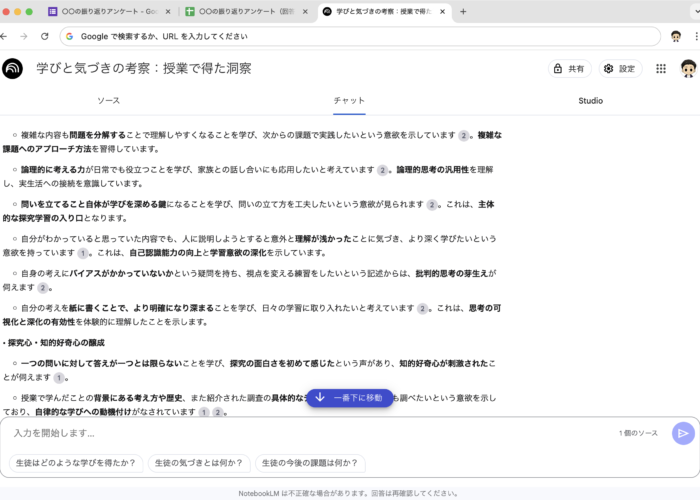Click citation 2 after 批判的思考の芽生え sentence
The image size is (700, 500).
42,288
